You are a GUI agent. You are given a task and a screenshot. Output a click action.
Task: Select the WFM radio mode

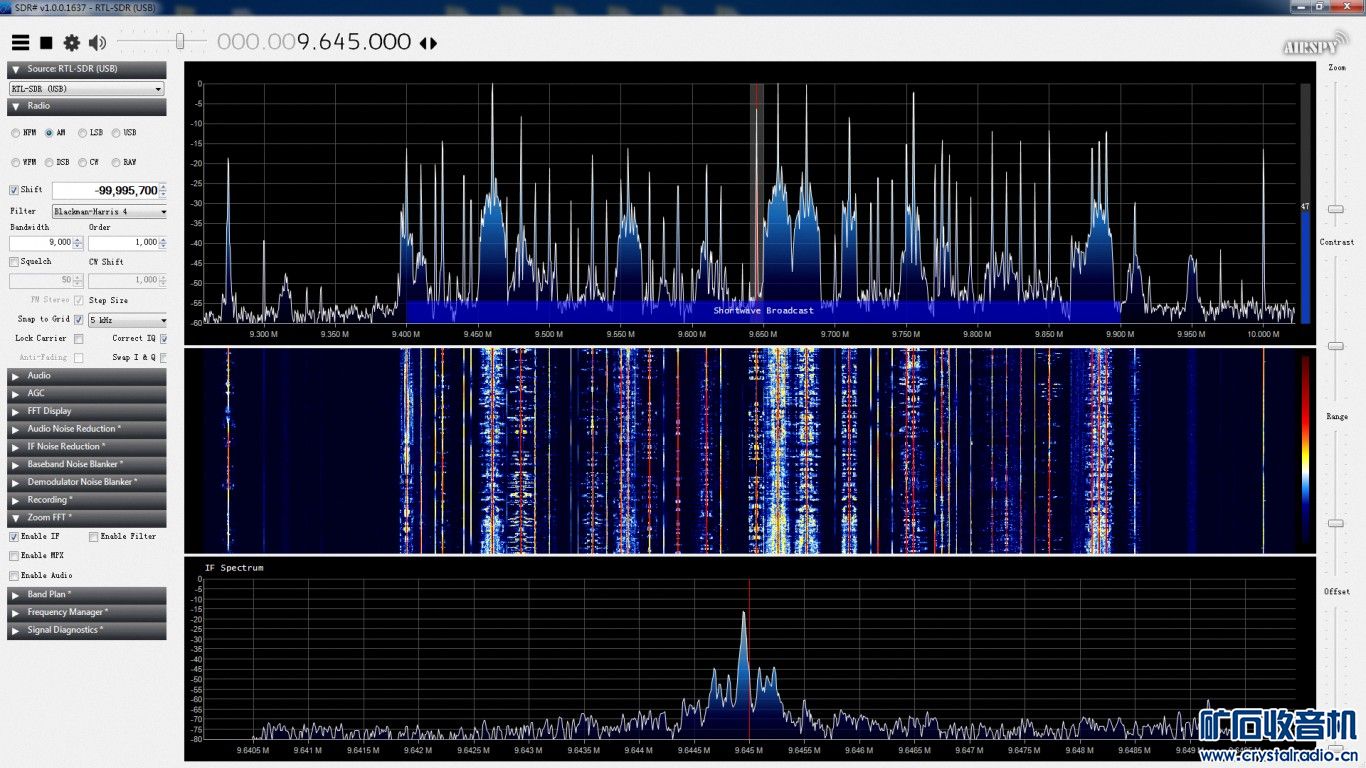pyautogui.click(x=15, y=162)
